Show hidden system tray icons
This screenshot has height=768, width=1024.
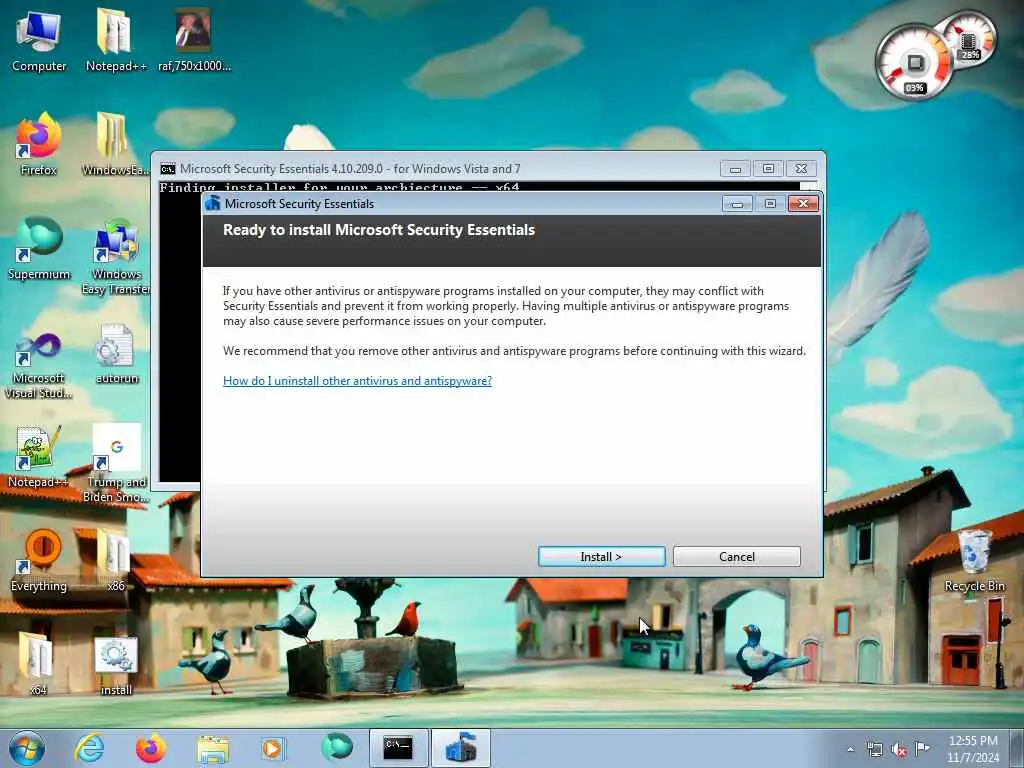click(x=850, y=749)
